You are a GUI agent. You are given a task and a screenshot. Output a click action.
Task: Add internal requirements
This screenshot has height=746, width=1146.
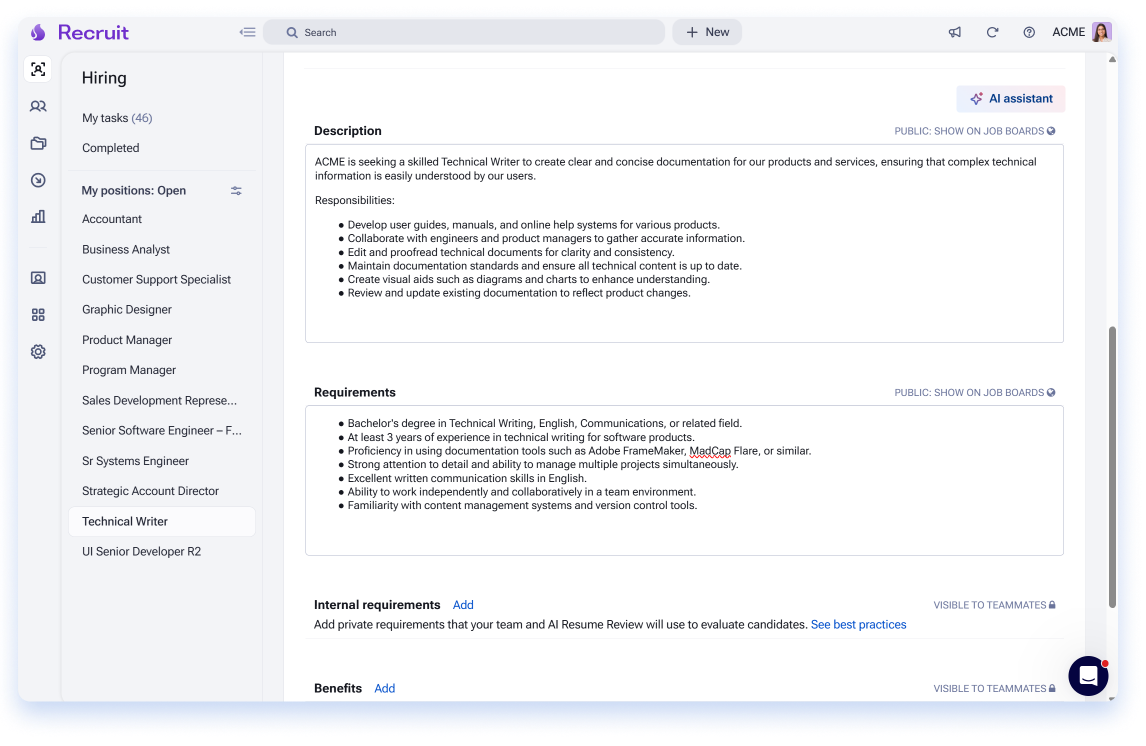click(463, 605)
